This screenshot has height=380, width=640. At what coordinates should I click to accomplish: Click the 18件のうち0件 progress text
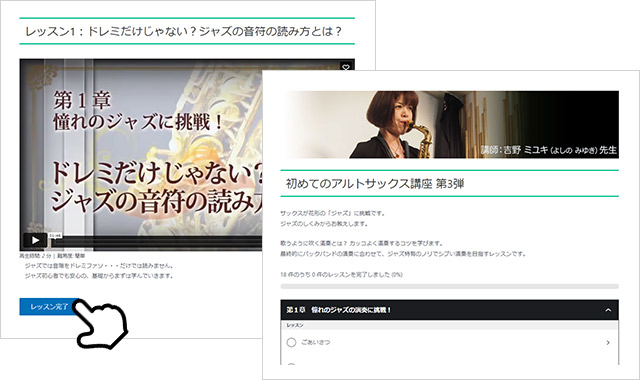[x=341, y=275]
